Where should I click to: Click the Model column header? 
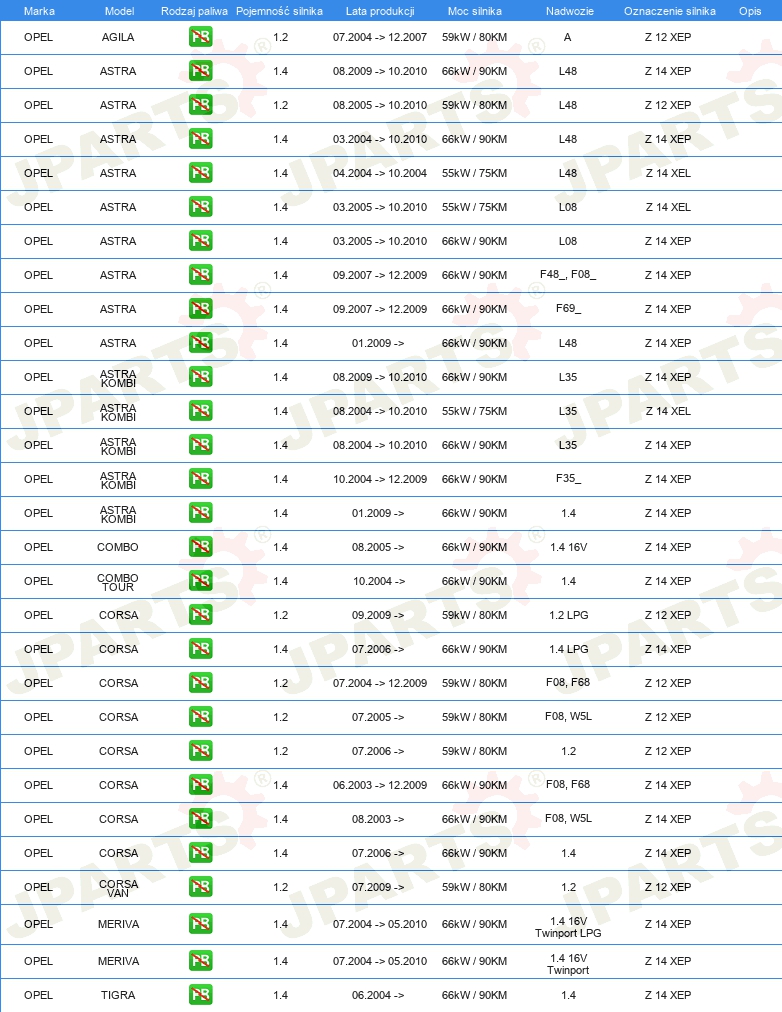pyautogui.click(x=119, y=11)
